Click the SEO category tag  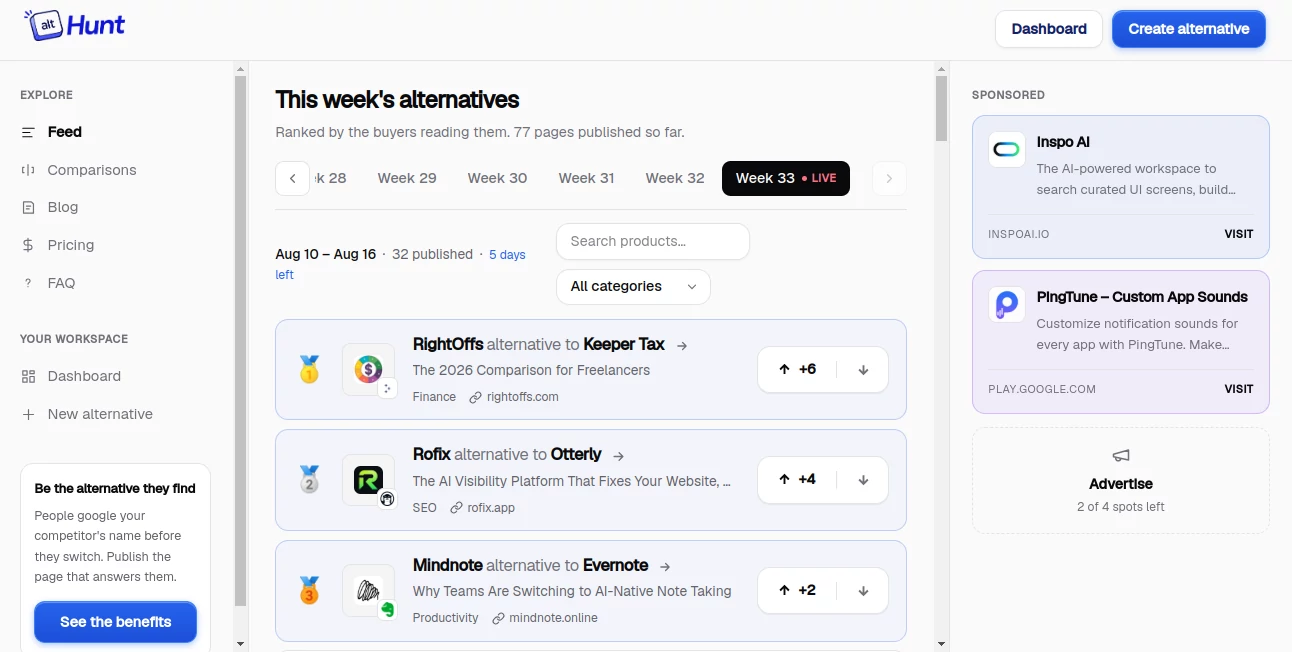425,508
